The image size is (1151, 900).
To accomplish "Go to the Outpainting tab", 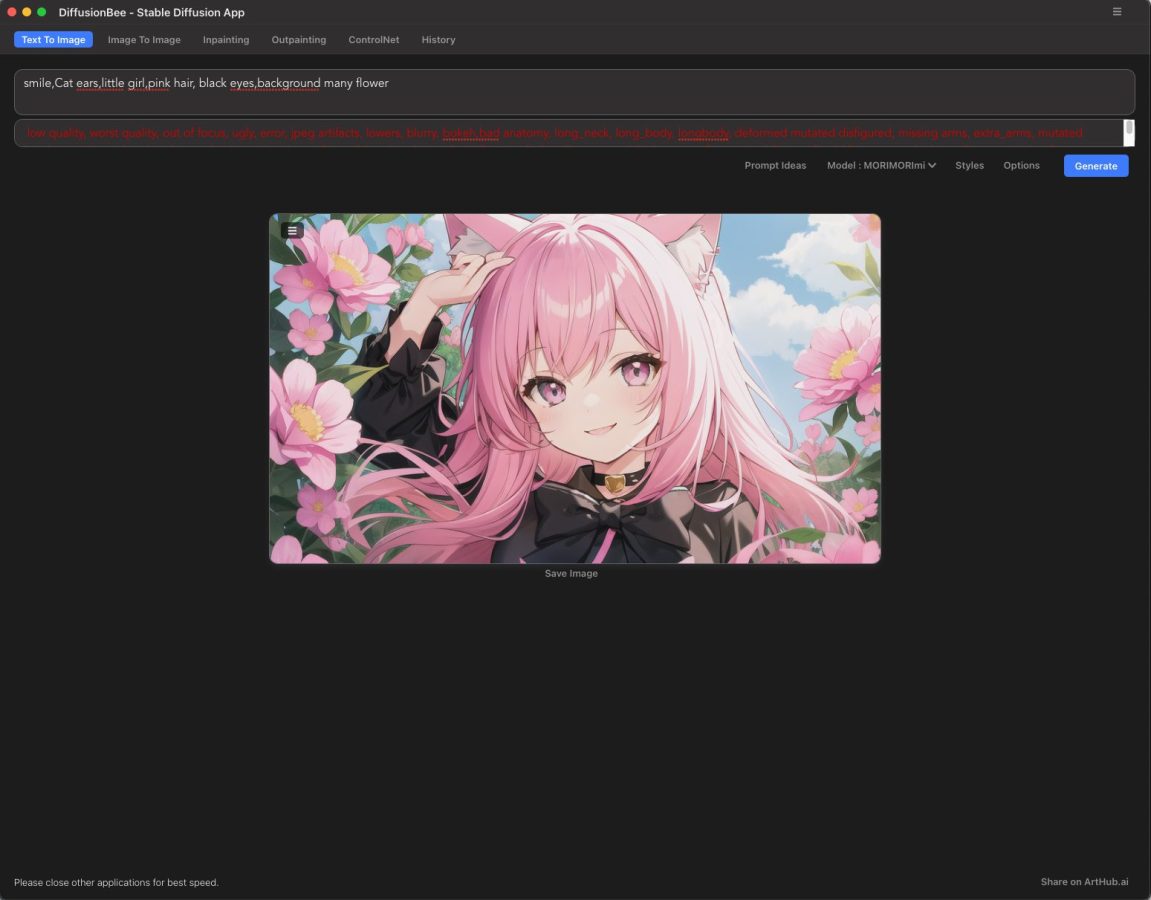I will 299,40.
